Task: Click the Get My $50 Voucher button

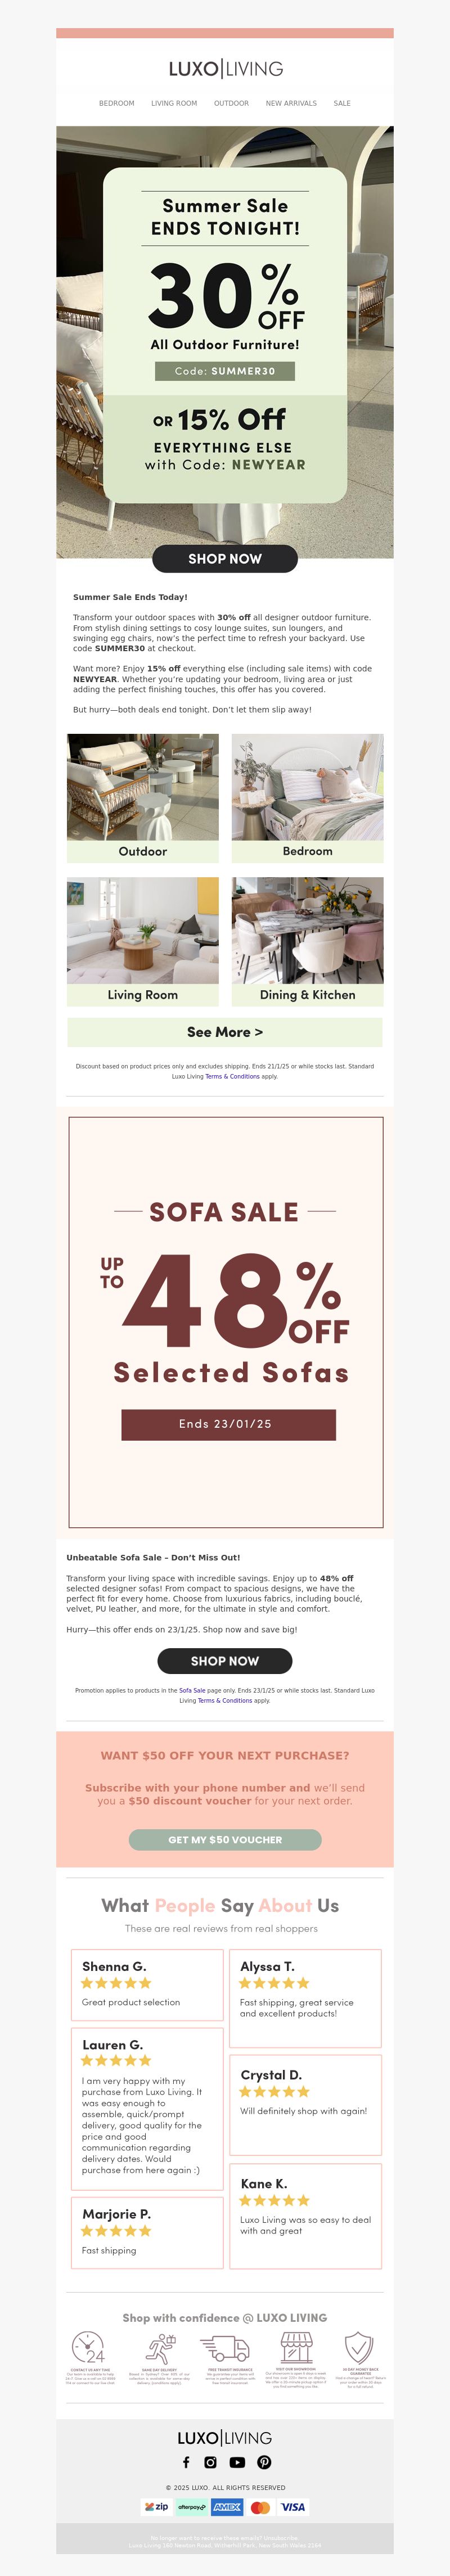Action: coord(225,1840)
